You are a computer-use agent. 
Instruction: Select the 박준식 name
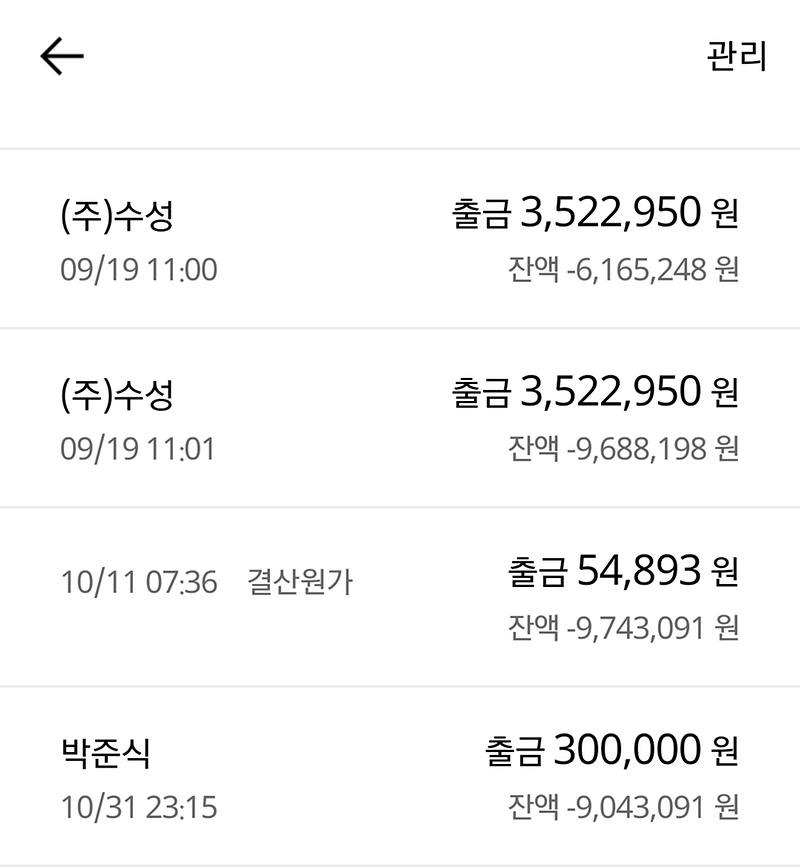click(106, 752)
